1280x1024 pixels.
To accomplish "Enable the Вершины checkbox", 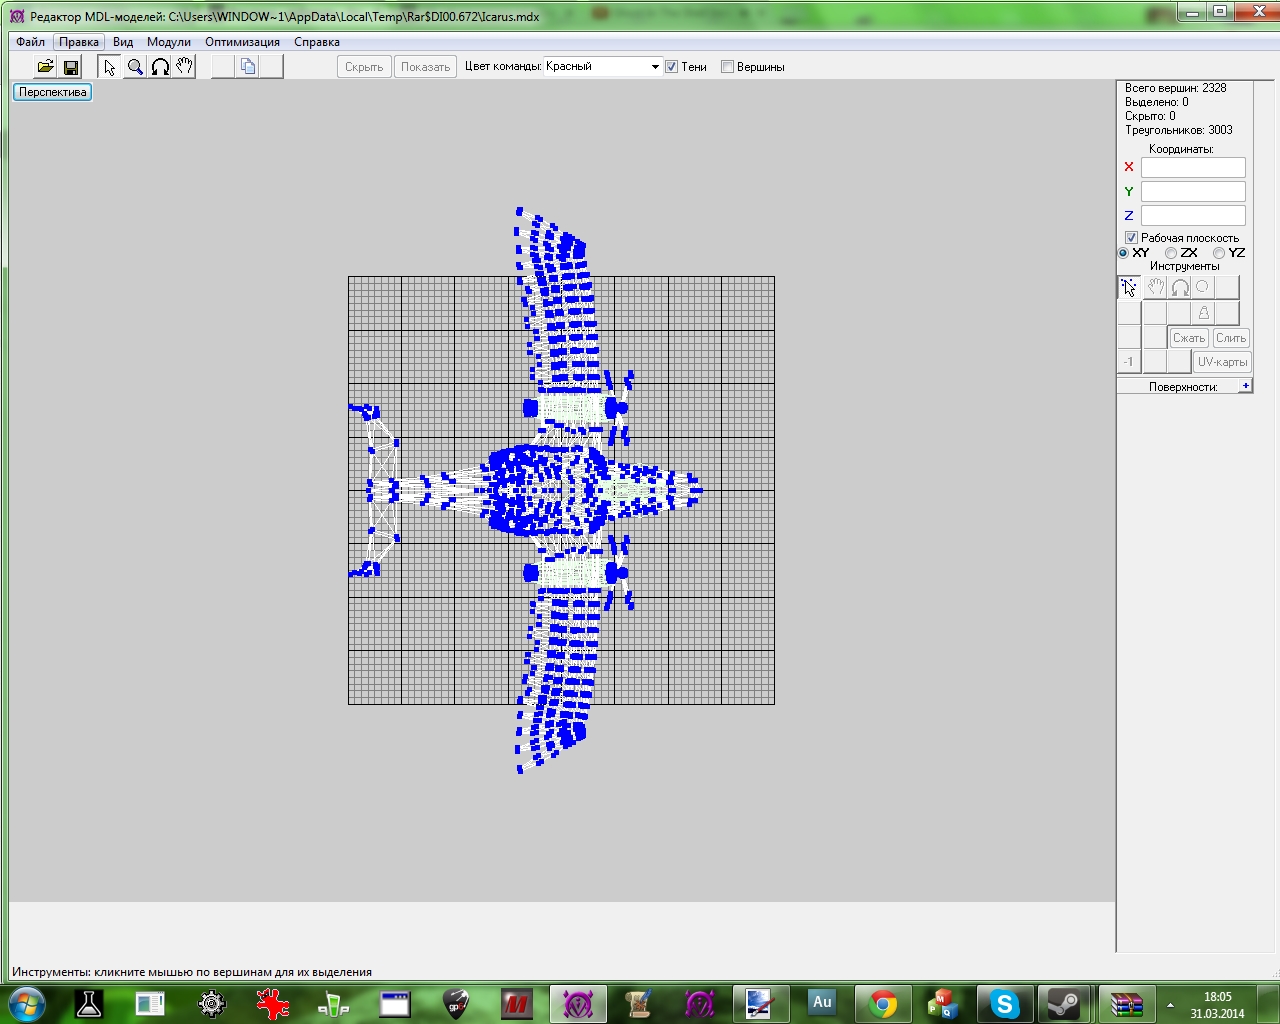I will pyautogui.click(x=728, y=67).
